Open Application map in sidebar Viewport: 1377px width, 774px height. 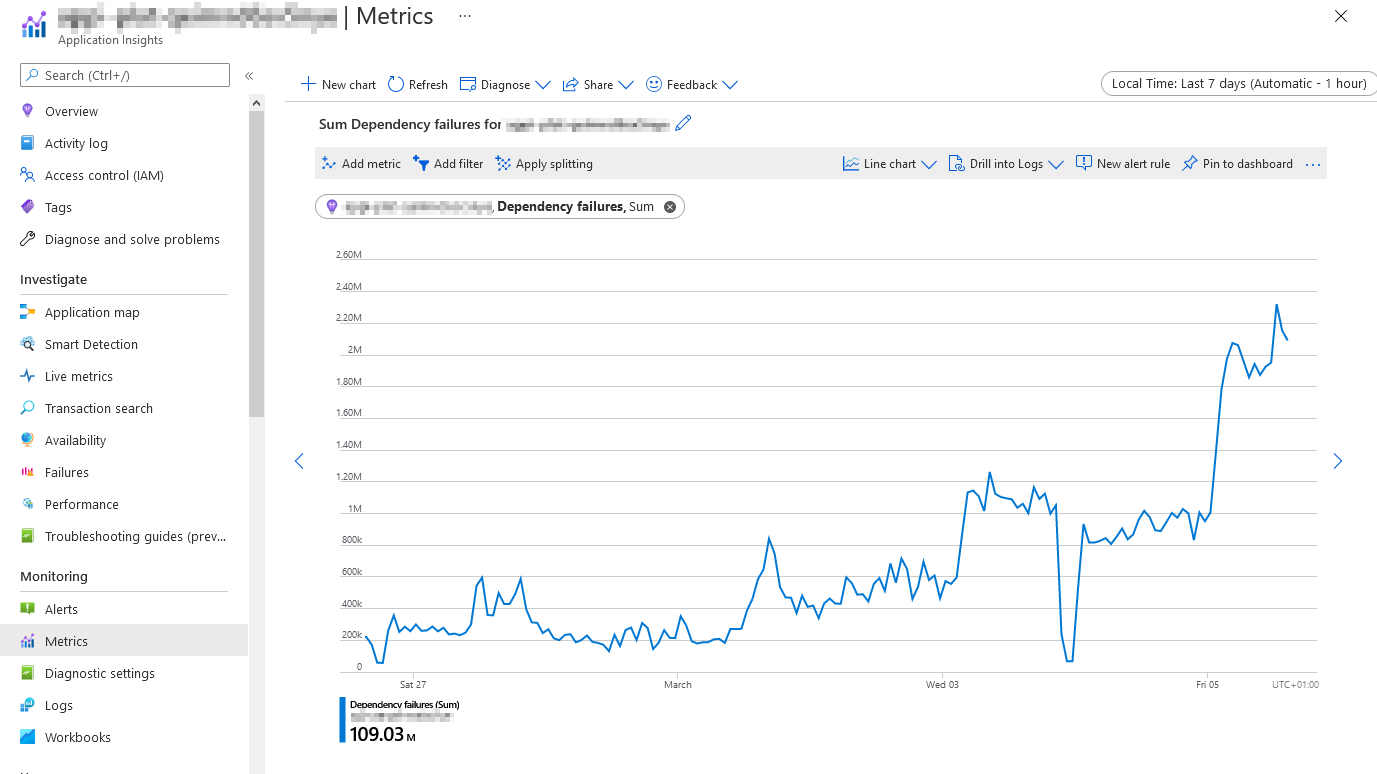pos(92,312)
